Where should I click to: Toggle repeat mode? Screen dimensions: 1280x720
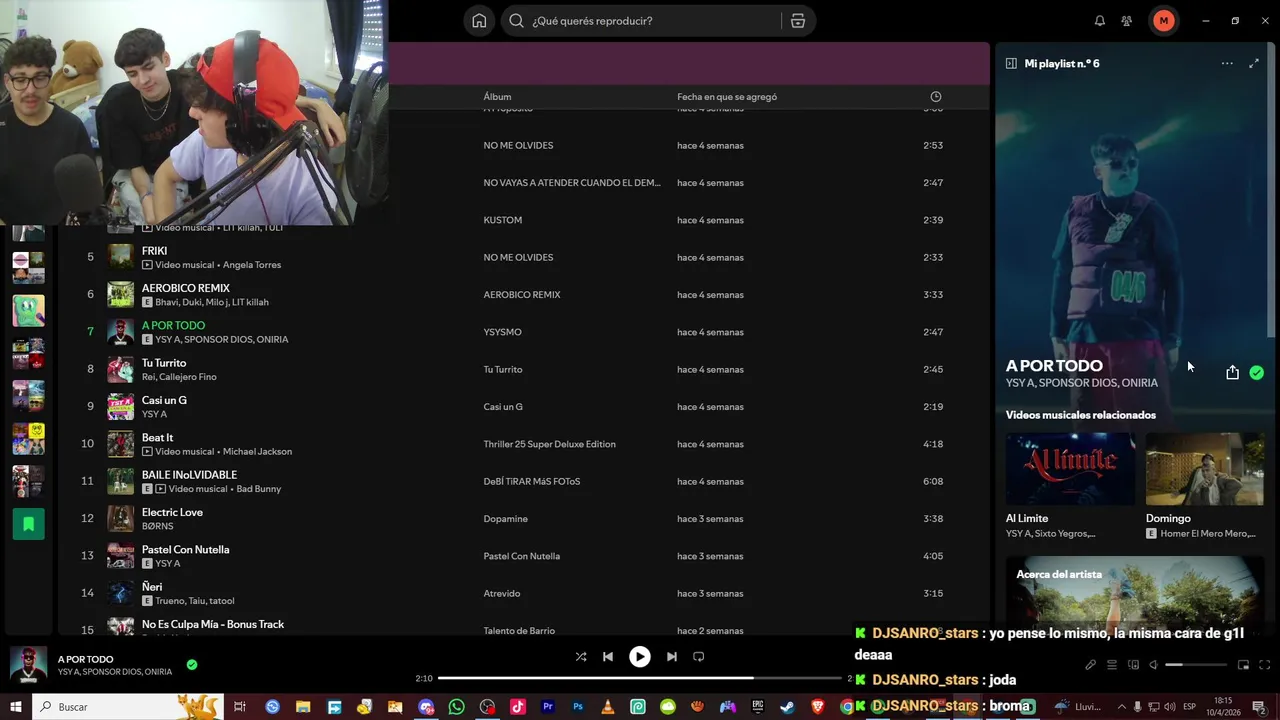(699, 657)
